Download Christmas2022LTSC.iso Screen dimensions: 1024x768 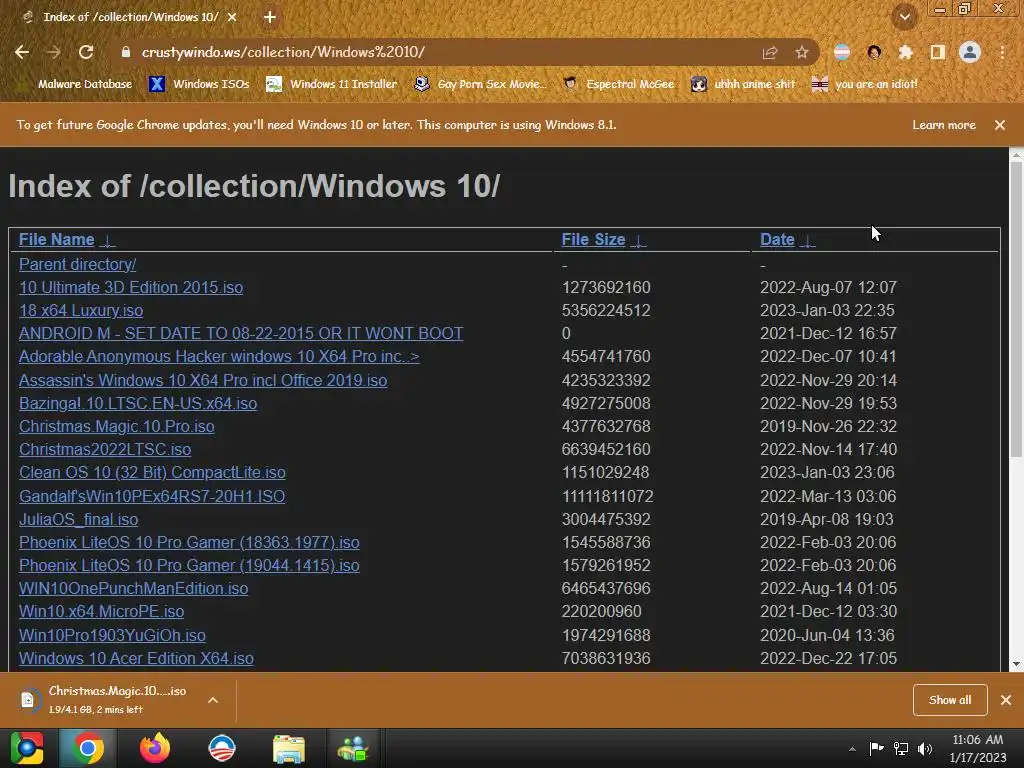click(105, 449)
